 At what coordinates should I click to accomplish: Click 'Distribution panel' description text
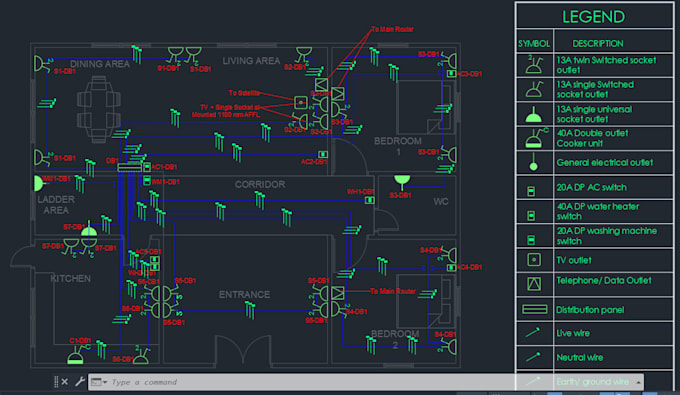click(x=590, y=310)
